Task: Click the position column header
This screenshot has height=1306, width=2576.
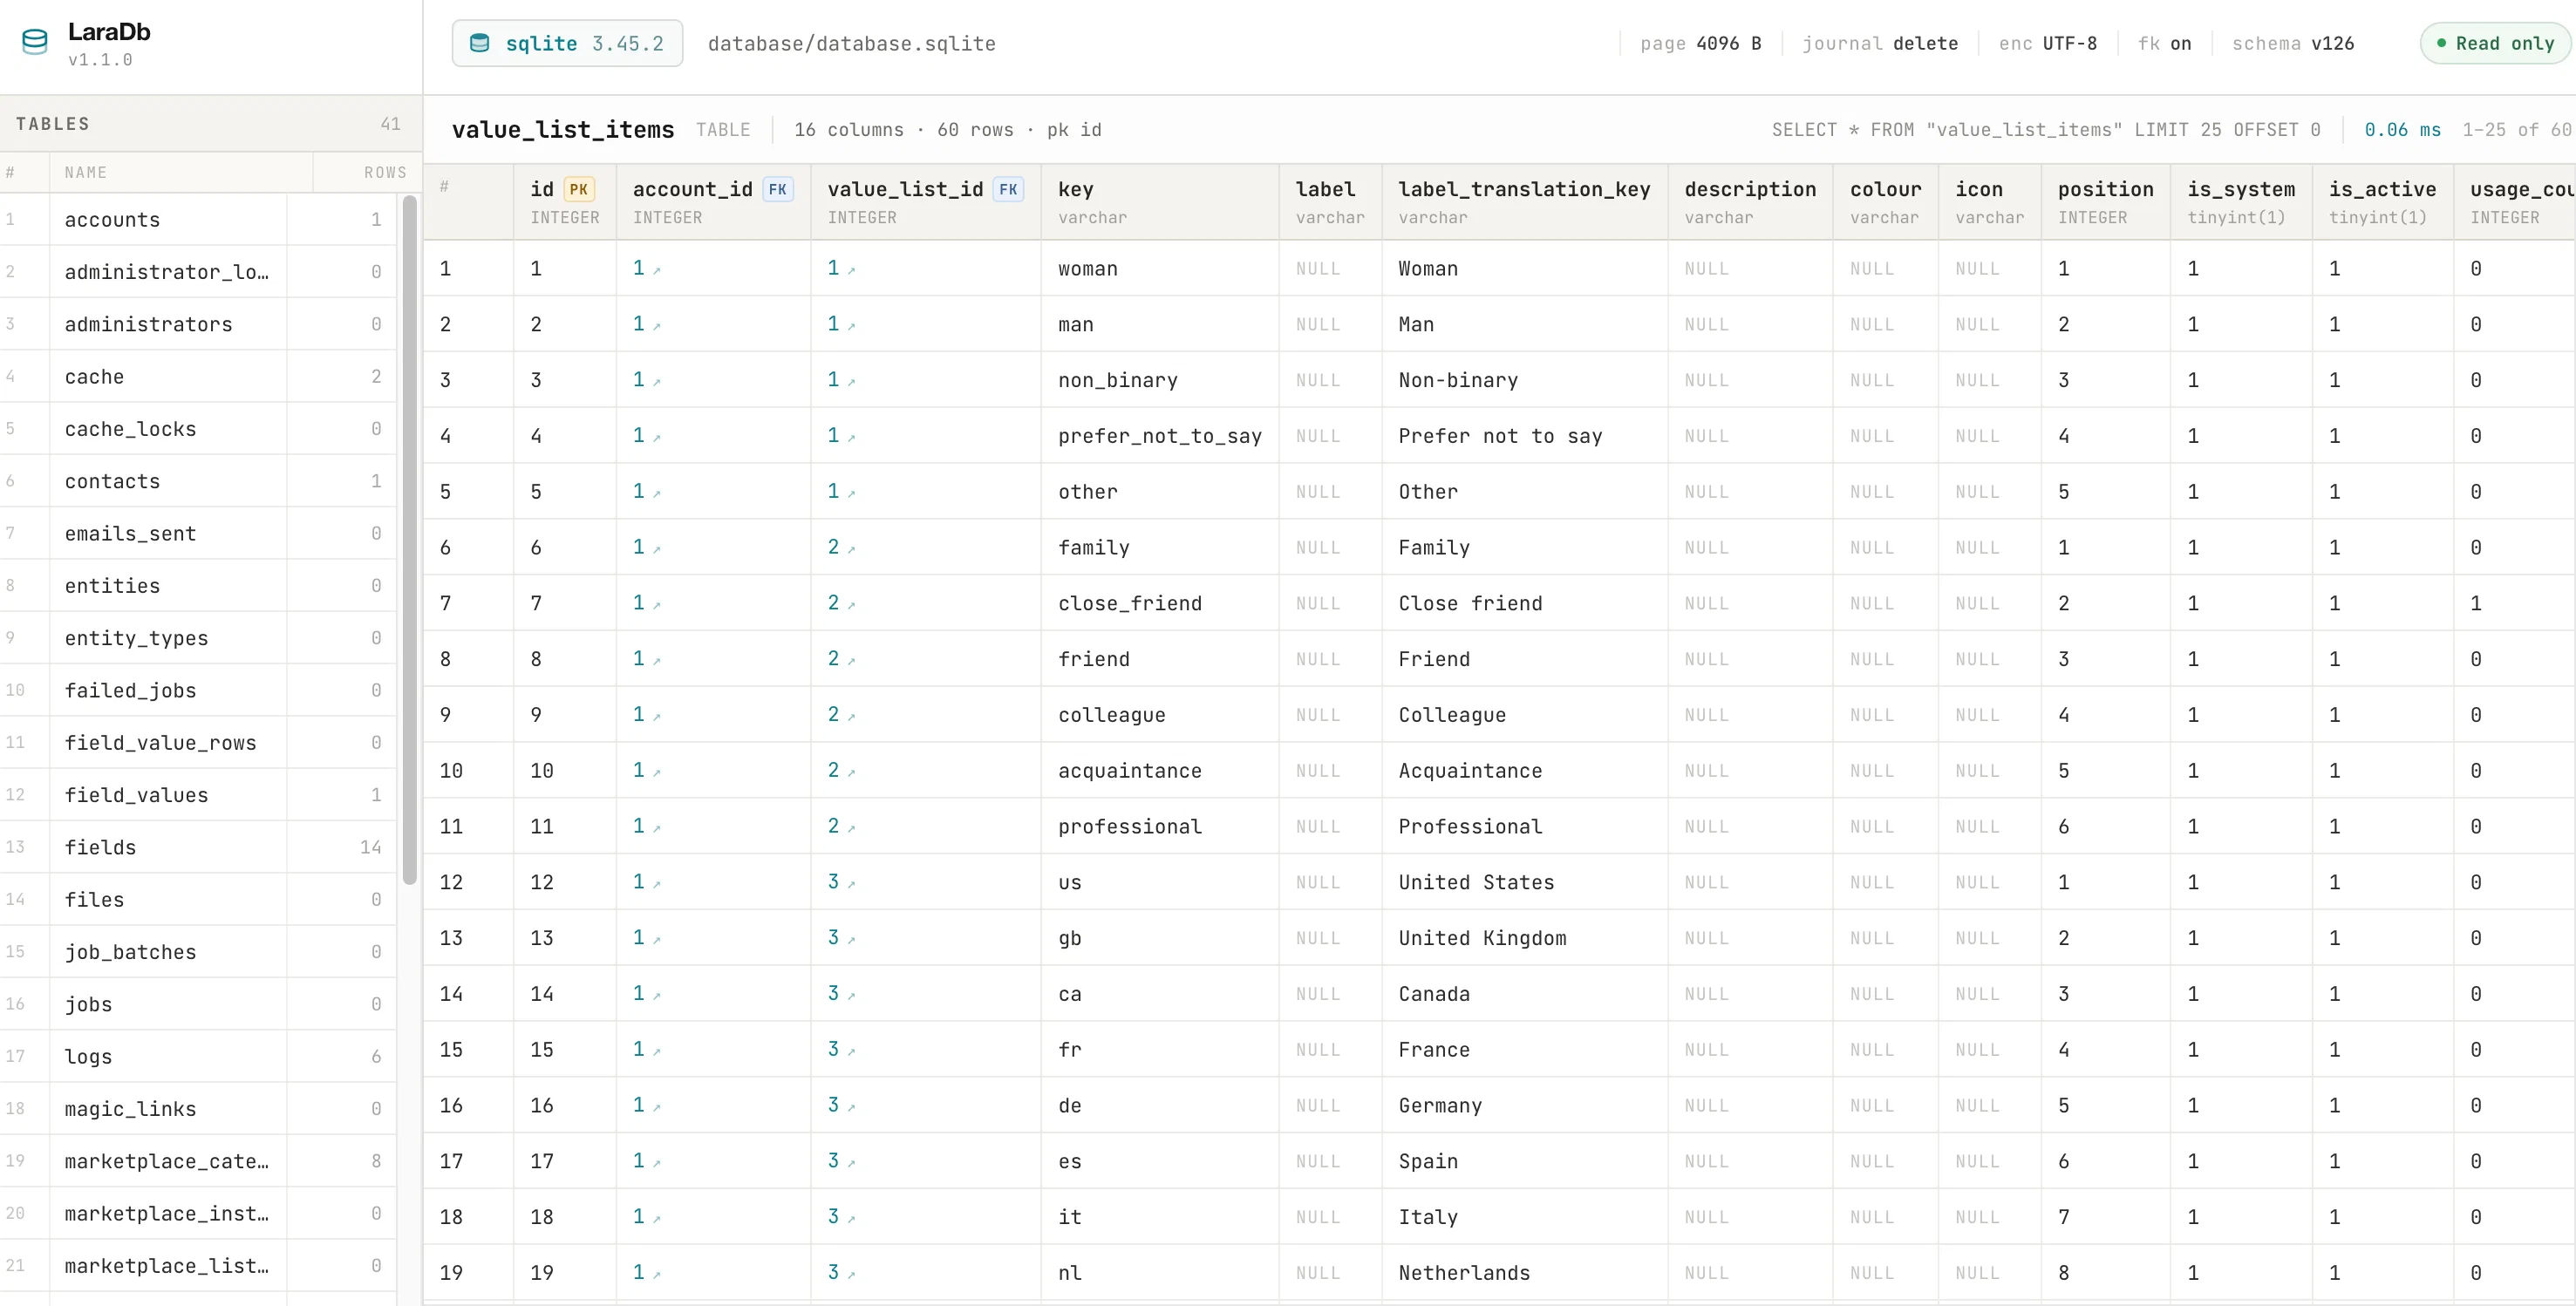Action: coord(2105,202)
